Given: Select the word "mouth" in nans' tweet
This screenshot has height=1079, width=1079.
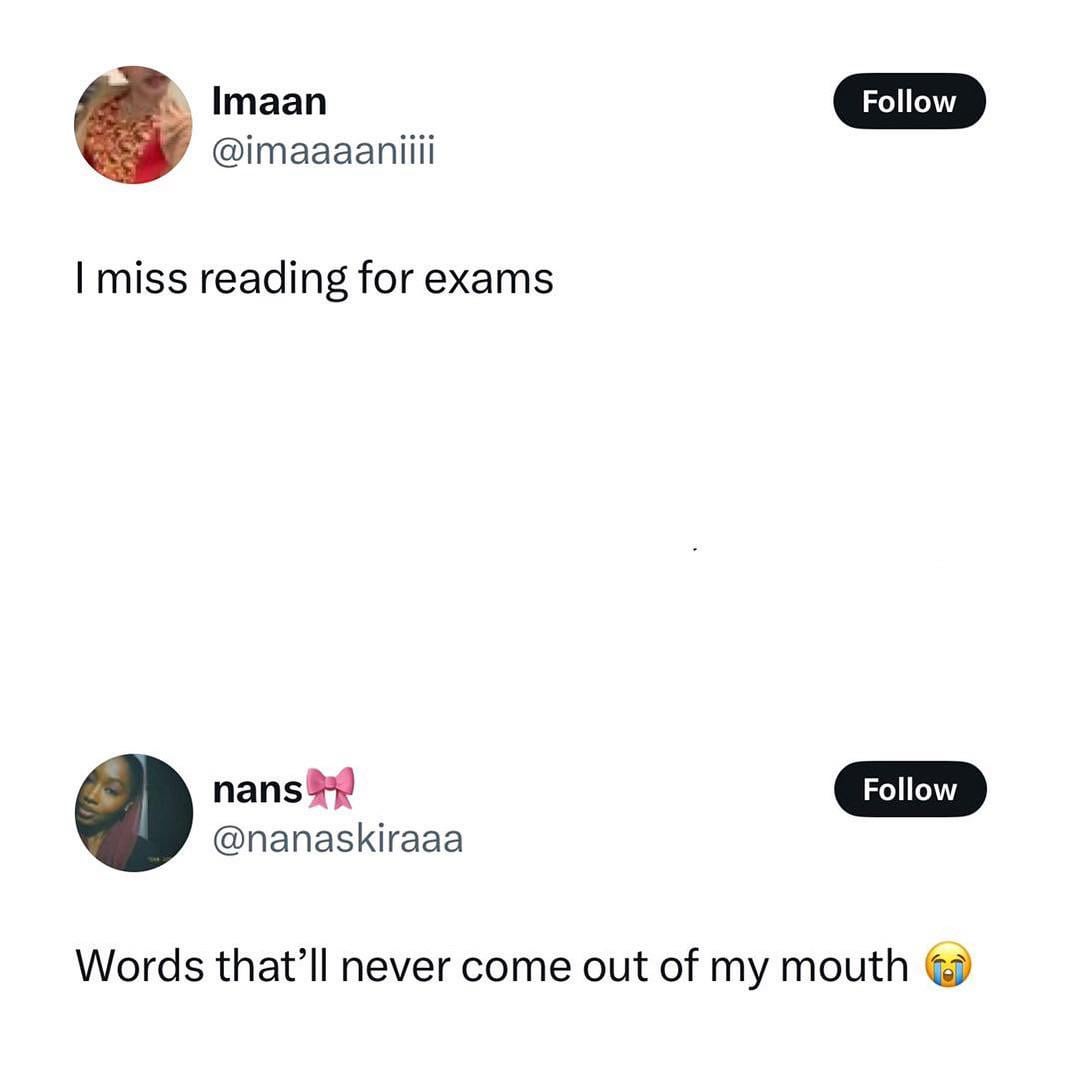Looking at the screenshot, I should click(x=844, y=966).
